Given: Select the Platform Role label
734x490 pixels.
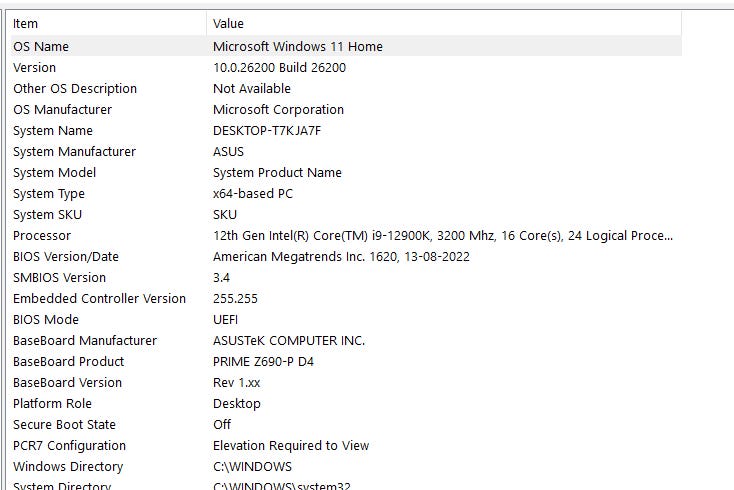Looking at the screenshot, I should (52, 403).
